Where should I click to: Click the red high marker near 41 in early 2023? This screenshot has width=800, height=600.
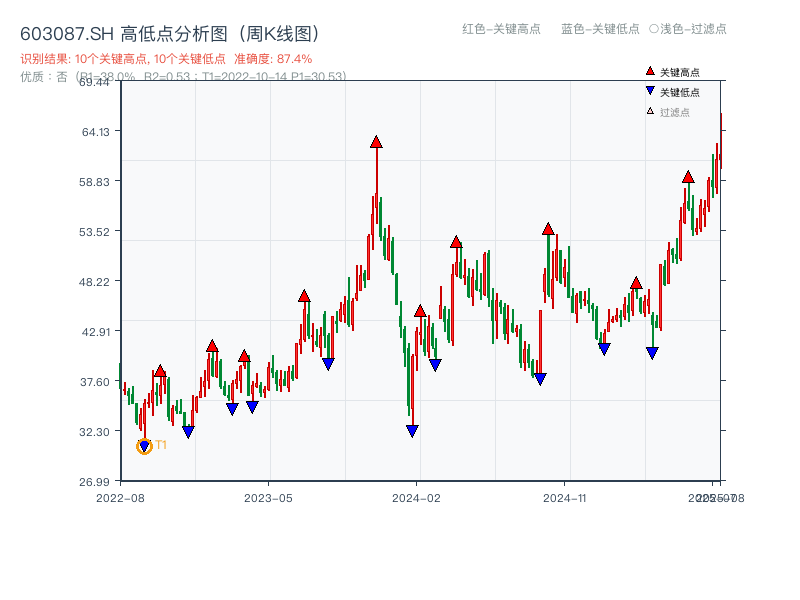pyautogui.click(x=212, y=346)
